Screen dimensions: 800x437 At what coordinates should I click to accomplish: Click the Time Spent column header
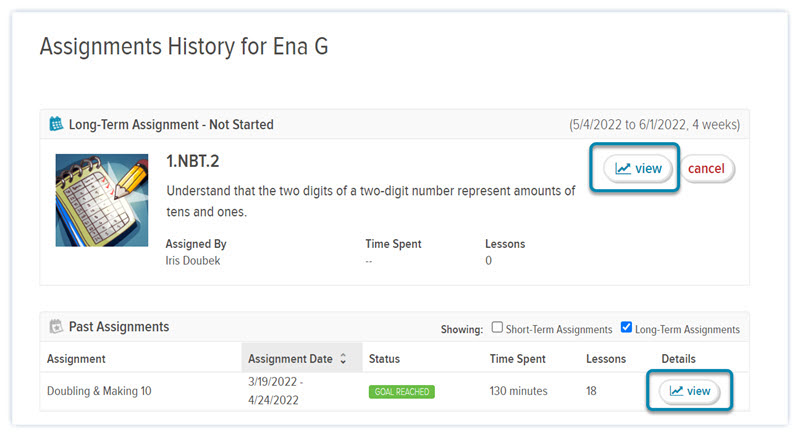[518, 358]
